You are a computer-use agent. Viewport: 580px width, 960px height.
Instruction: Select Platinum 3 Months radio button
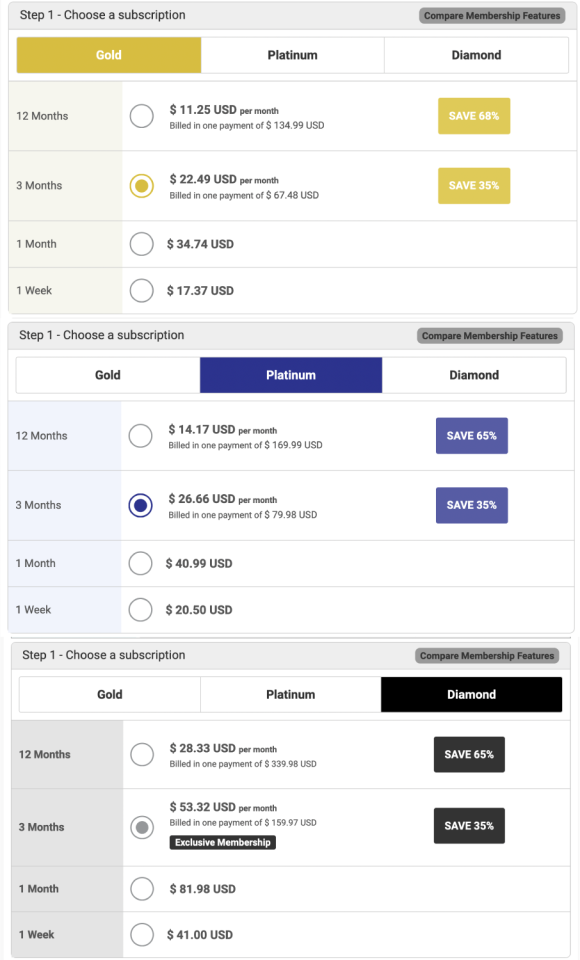(x=140, y=505)
